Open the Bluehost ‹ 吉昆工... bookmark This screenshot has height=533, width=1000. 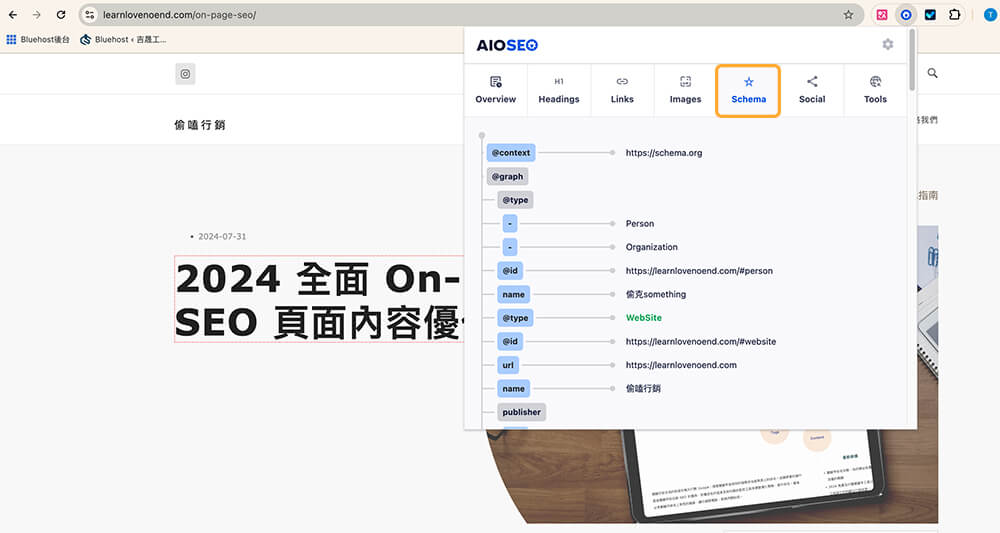click(x=123, y=40)
